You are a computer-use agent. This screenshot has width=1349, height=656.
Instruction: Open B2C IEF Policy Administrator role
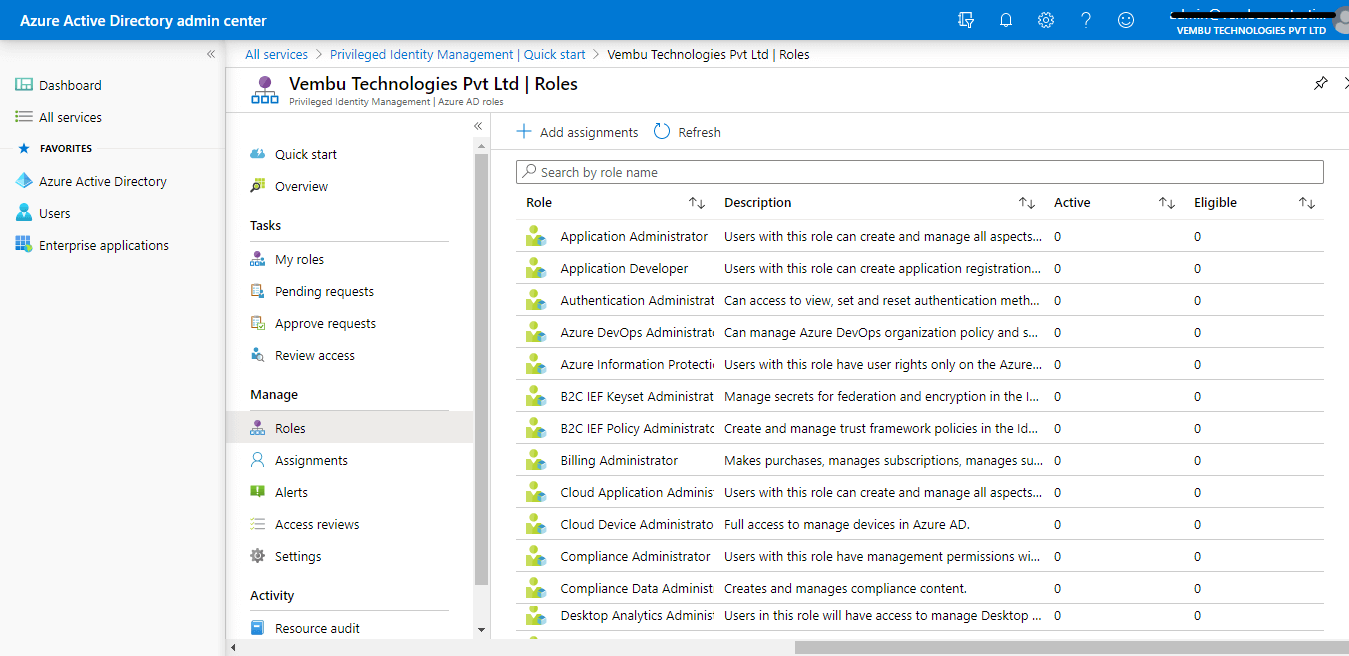pos(637,429)
